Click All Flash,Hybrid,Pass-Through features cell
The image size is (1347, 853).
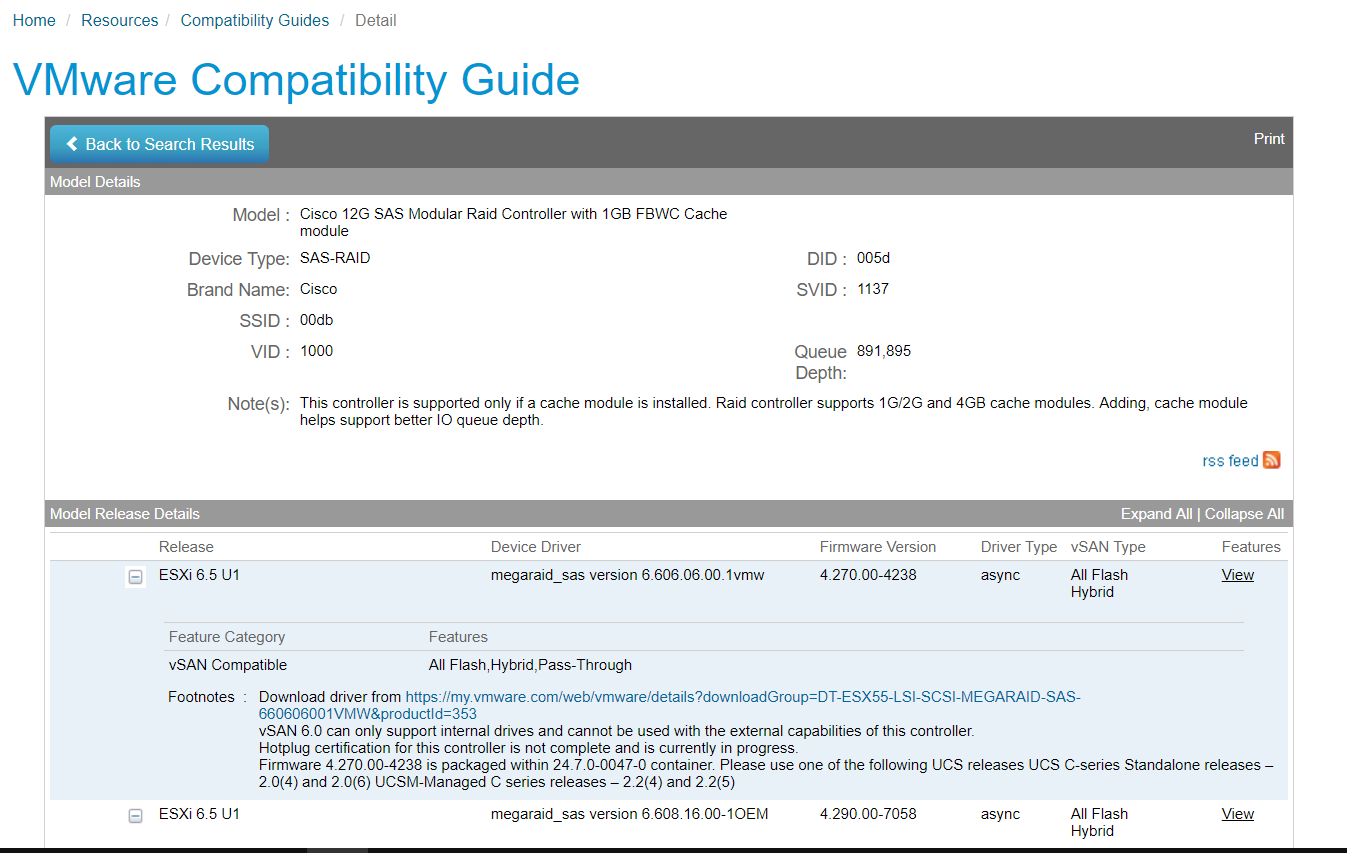pos(530,665)
